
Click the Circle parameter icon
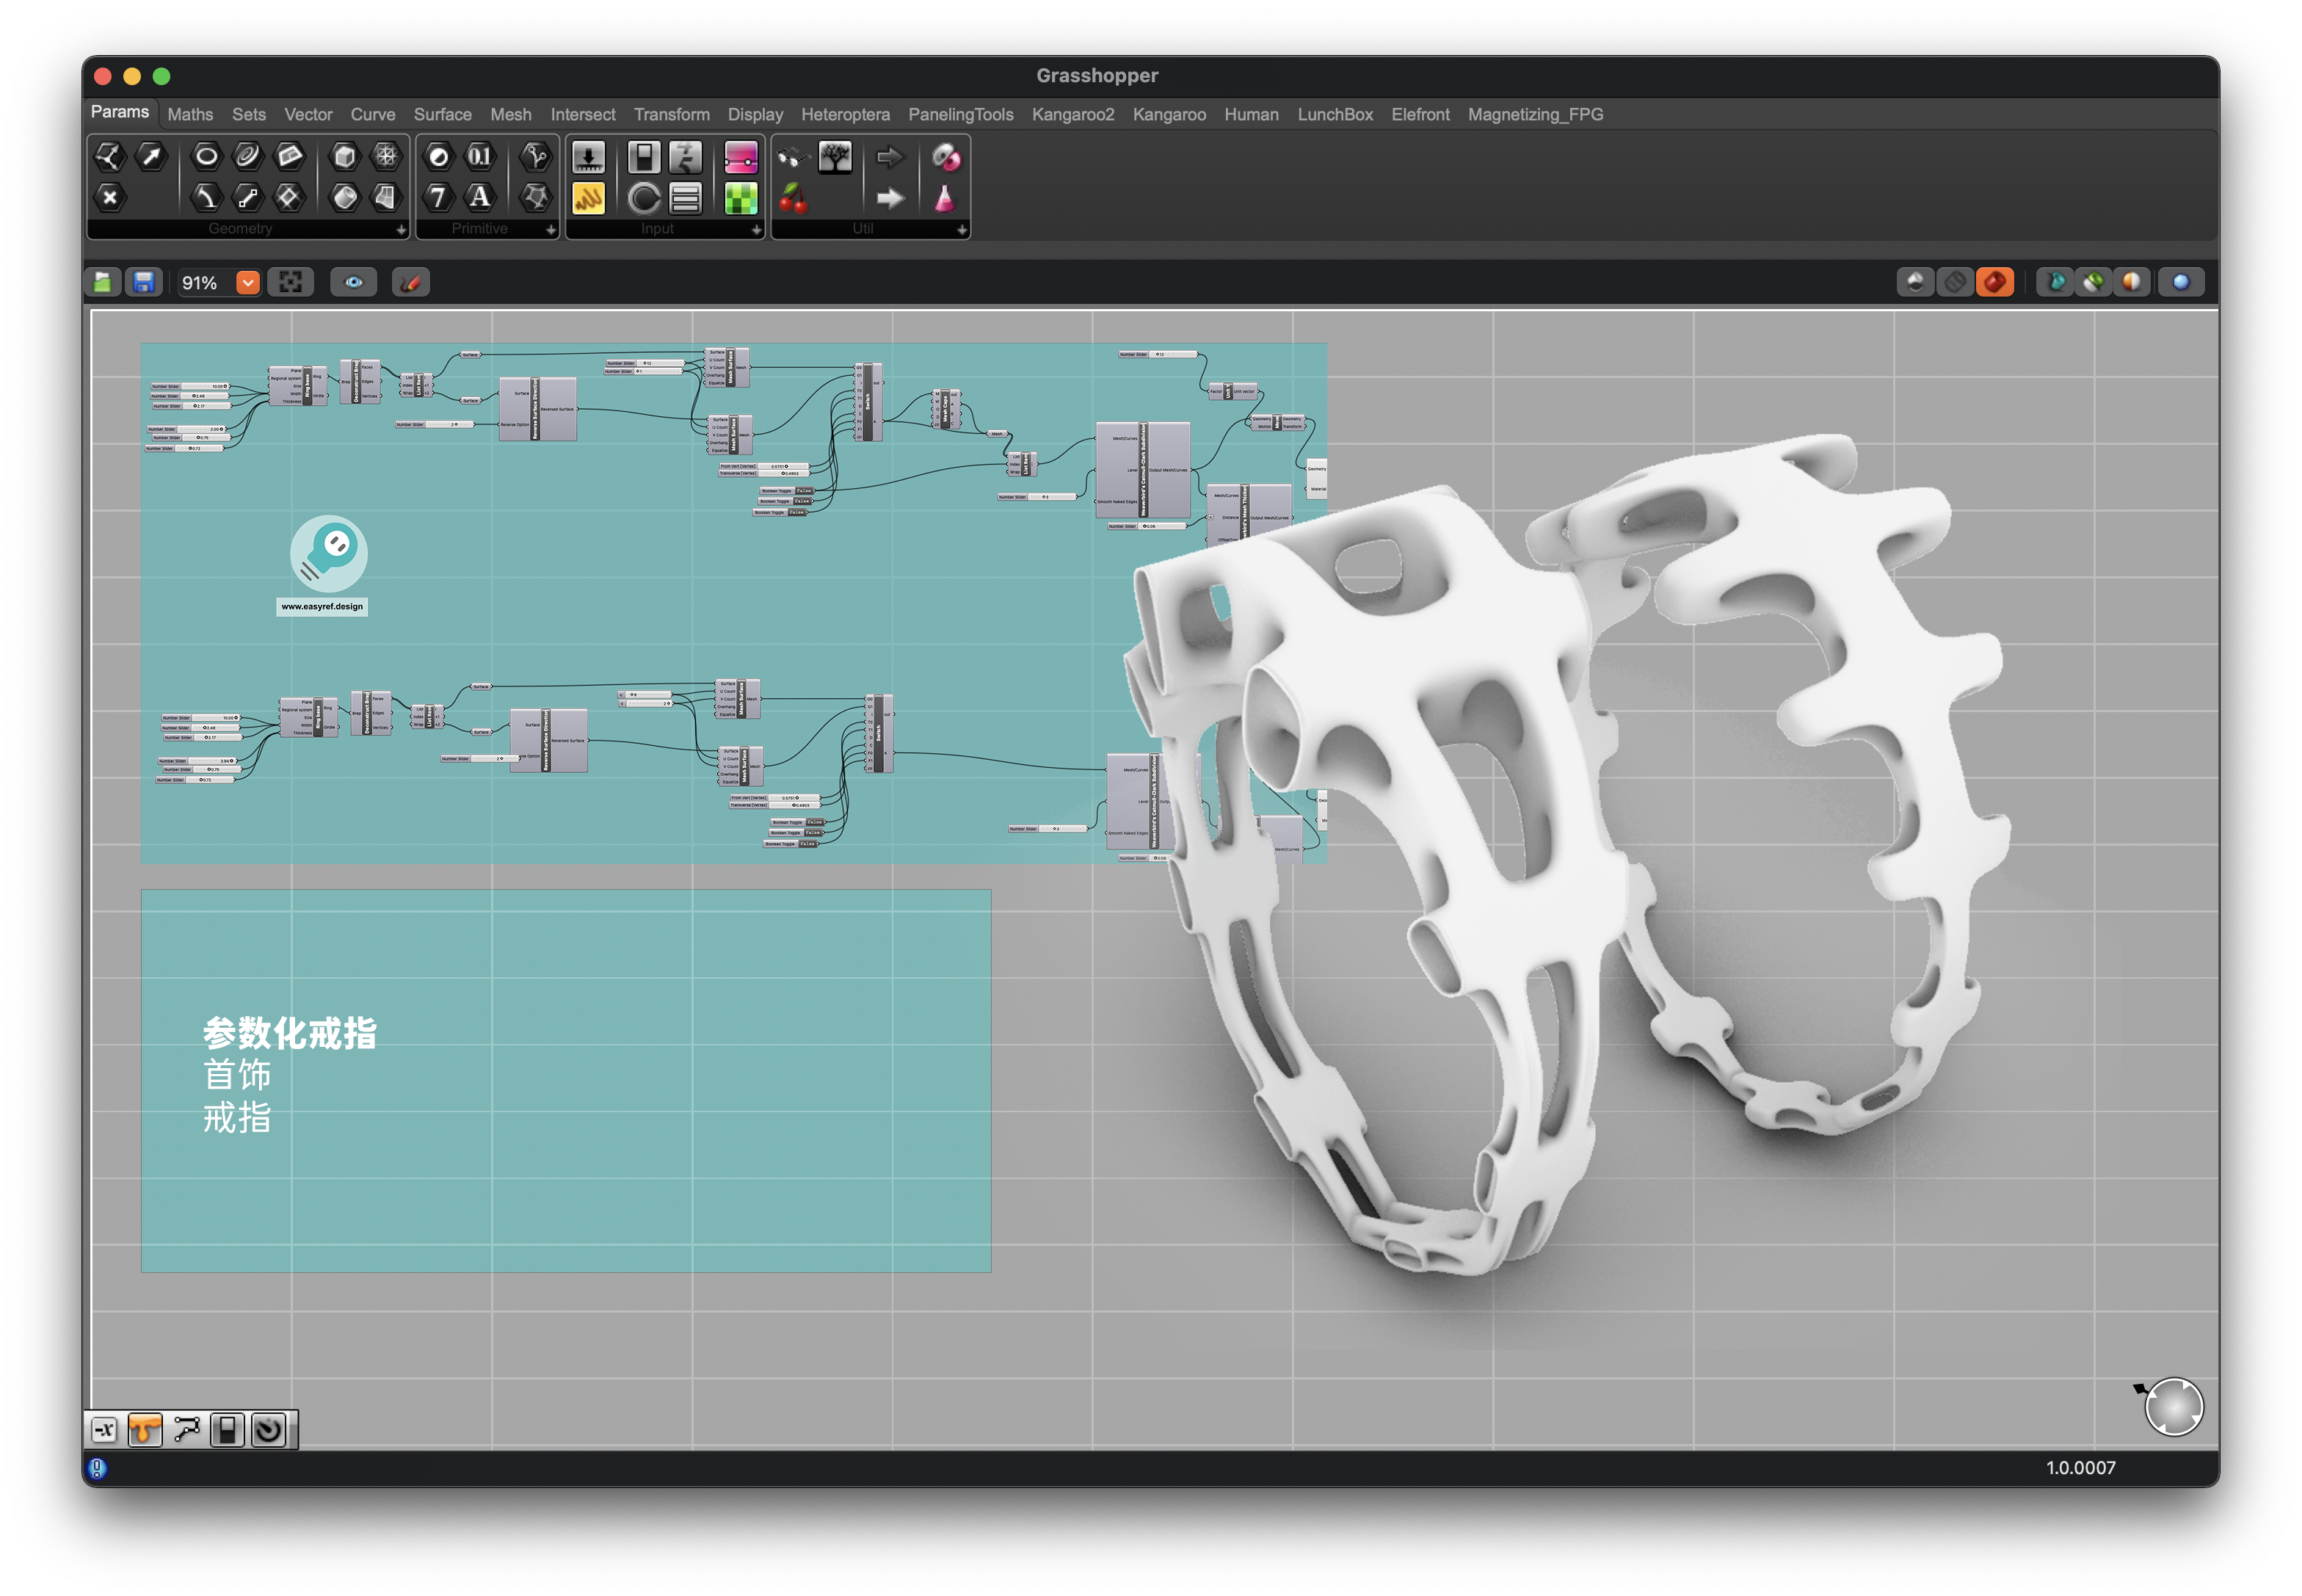[206, 156]
